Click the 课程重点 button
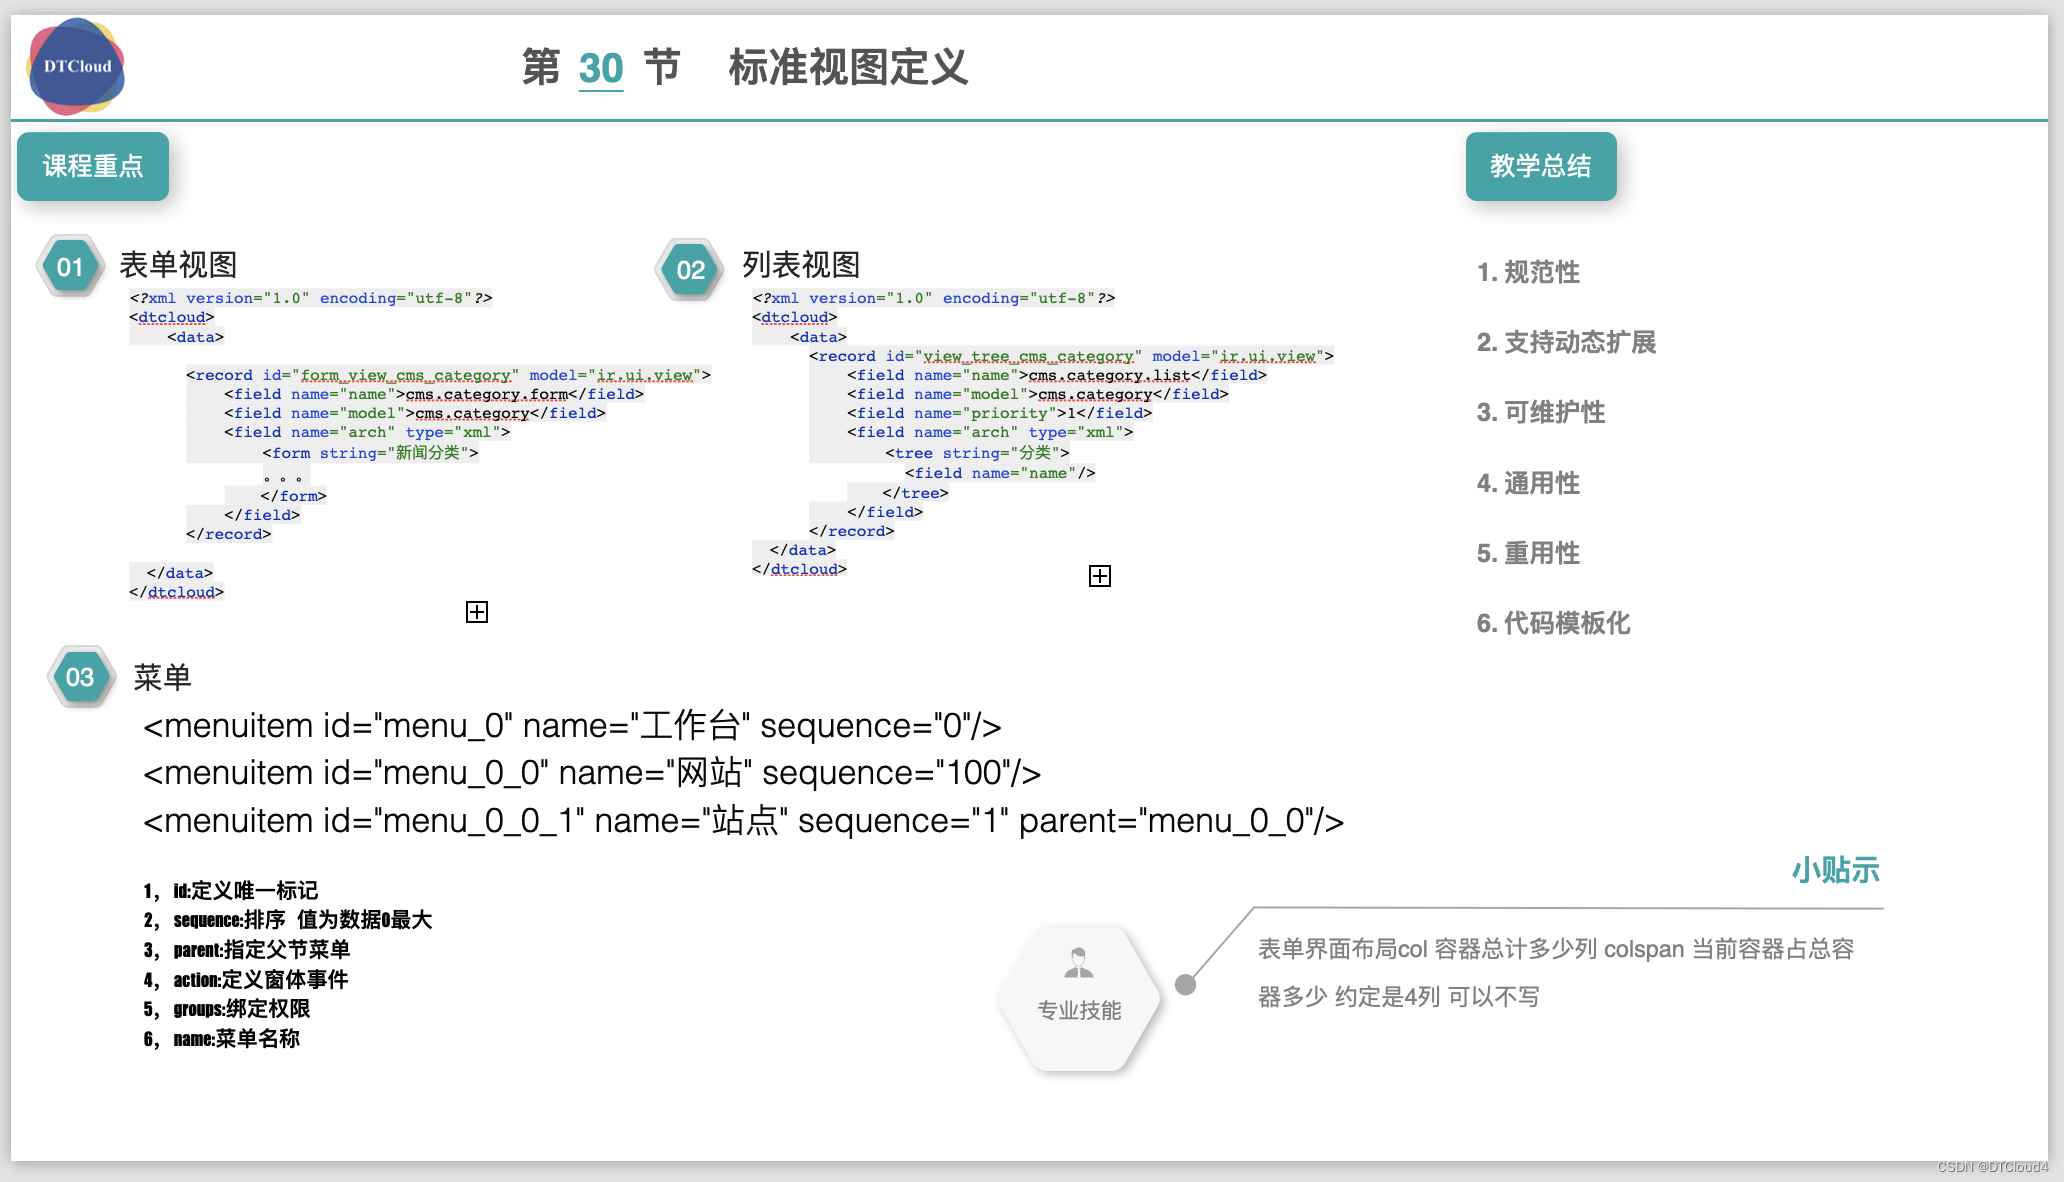This screenshot has height=1182, width=2064. click(x=93, y=166)
